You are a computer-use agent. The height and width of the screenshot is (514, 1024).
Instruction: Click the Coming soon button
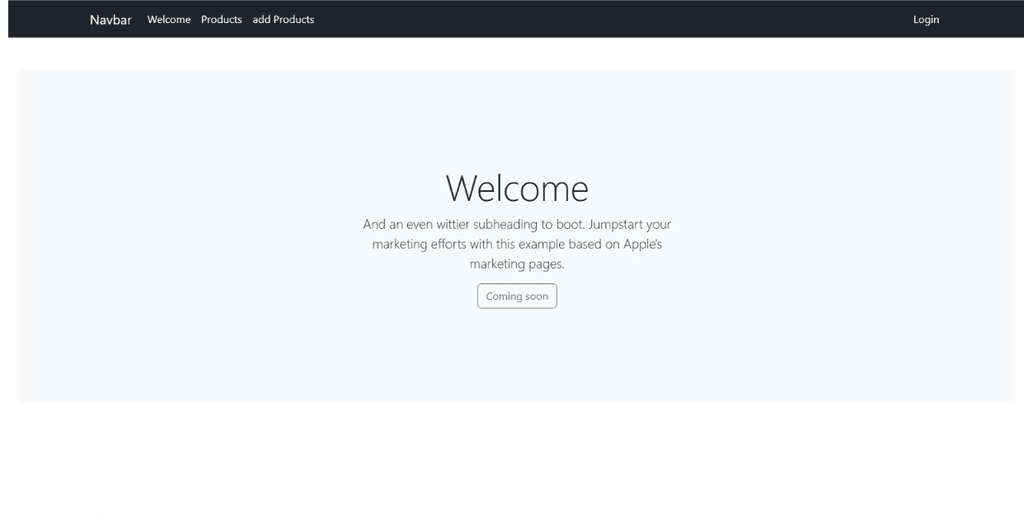(x=517, y=296)
